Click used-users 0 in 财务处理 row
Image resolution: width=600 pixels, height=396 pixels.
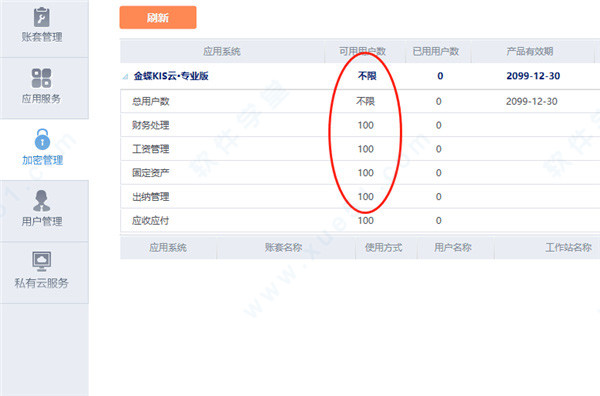[439, 125]
